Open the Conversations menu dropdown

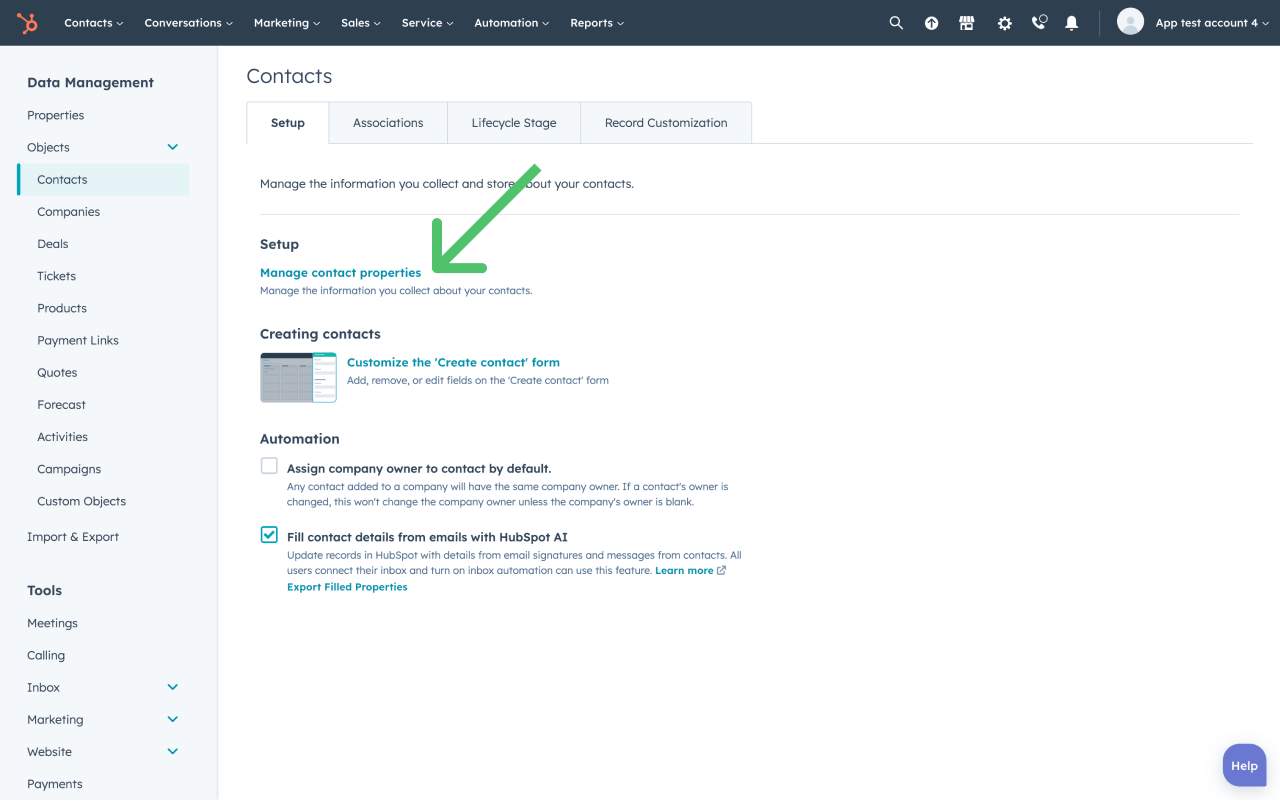[x=189, y=23]
